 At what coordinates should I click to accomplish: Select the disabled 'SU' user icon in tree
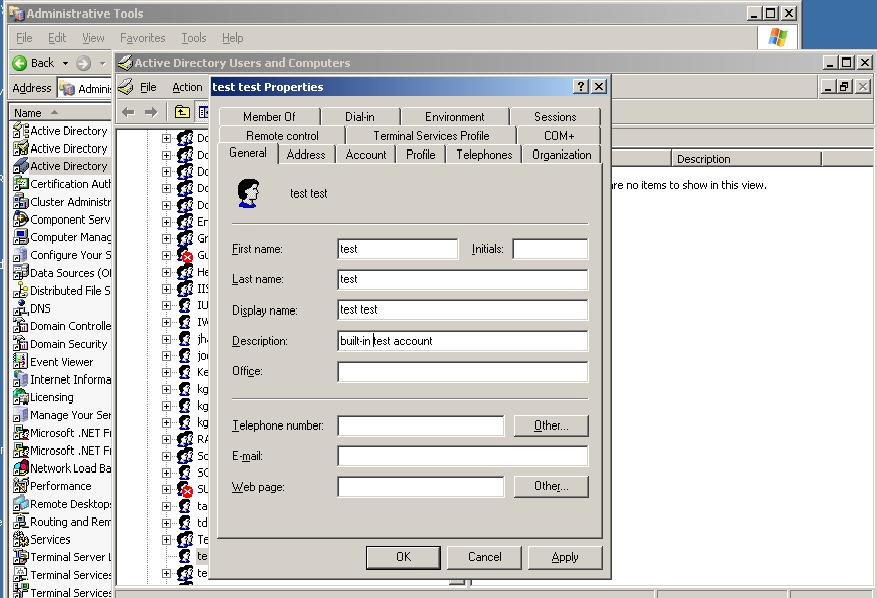click(x=185, y=489)
